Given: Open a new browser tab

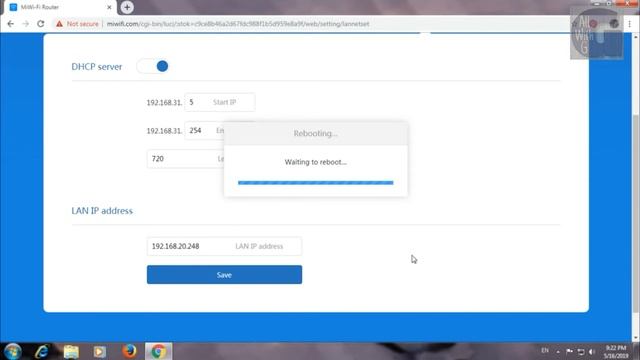Looking at the screenshot, I should tap(127, 7).
